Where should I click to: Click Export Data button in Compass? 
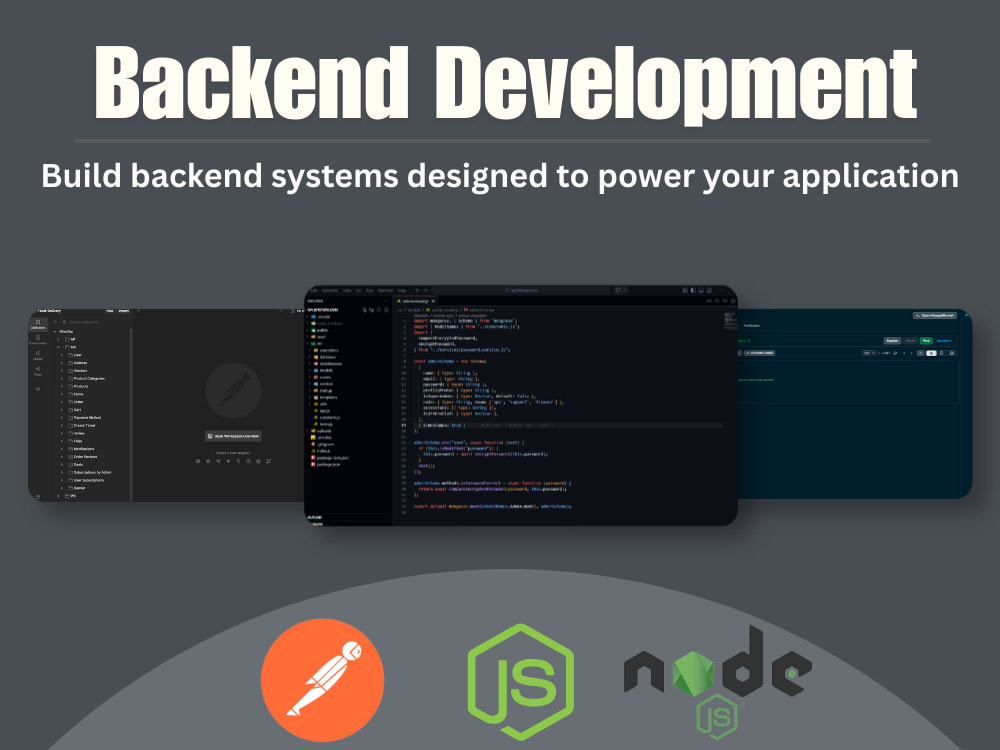760,353
